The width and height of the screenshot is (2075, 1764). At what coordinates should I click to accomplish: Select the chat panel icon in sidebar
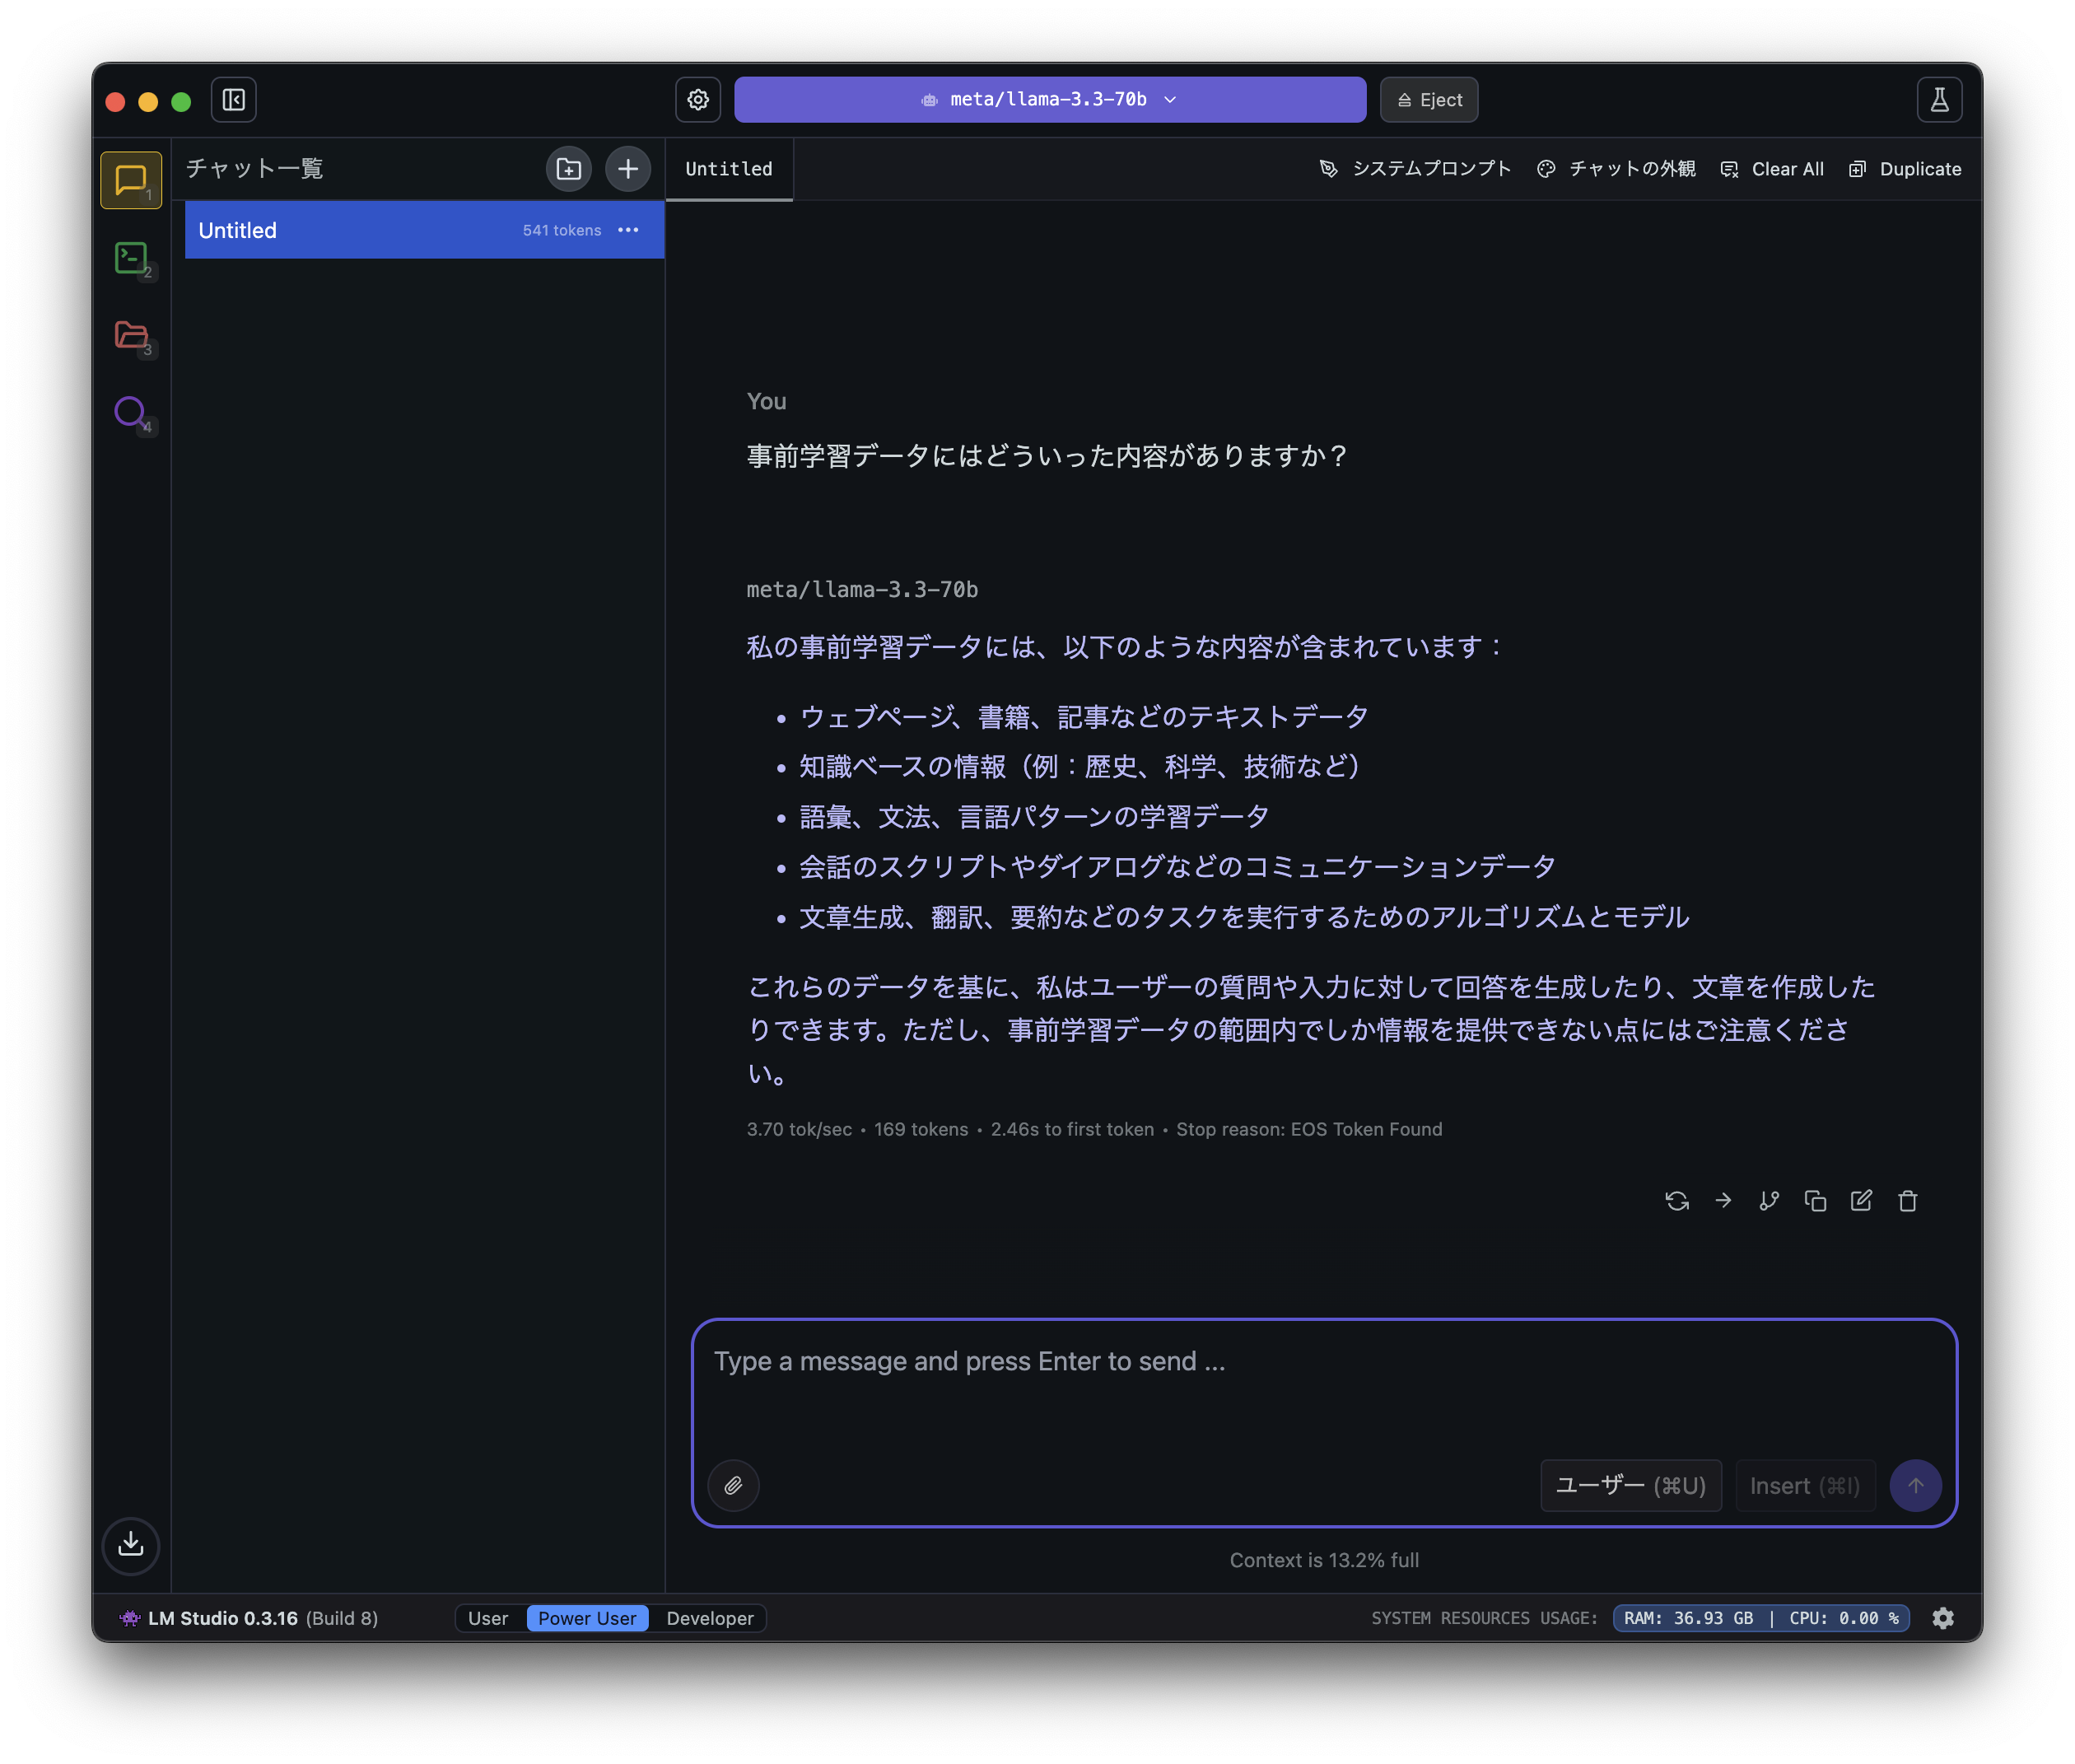coord(130,180)
